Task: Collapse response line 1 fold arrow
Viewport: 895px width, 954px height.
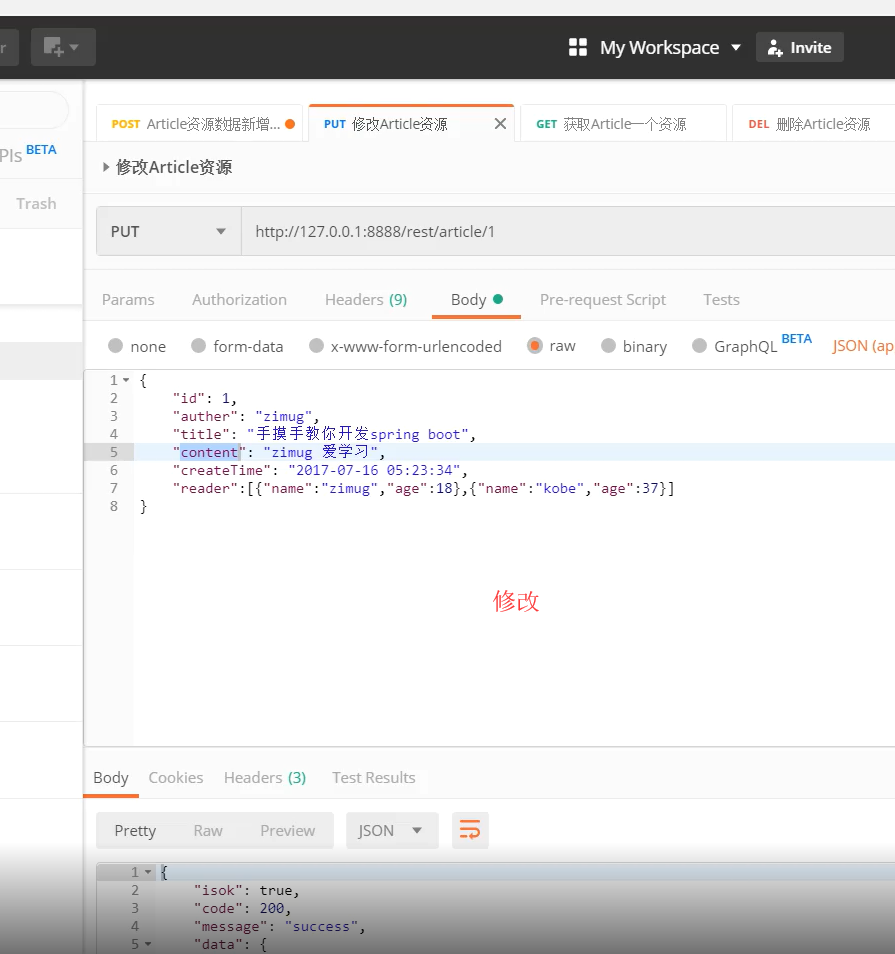Action: (148, 872)
